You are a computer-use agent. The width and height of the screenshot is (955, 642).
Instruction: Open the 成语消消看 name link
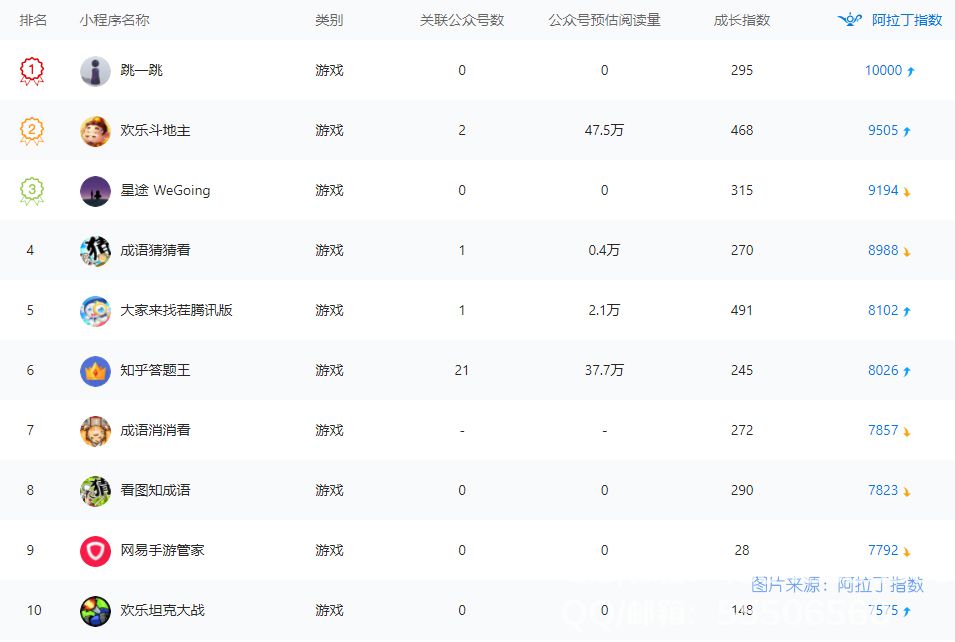click(155, 430)
